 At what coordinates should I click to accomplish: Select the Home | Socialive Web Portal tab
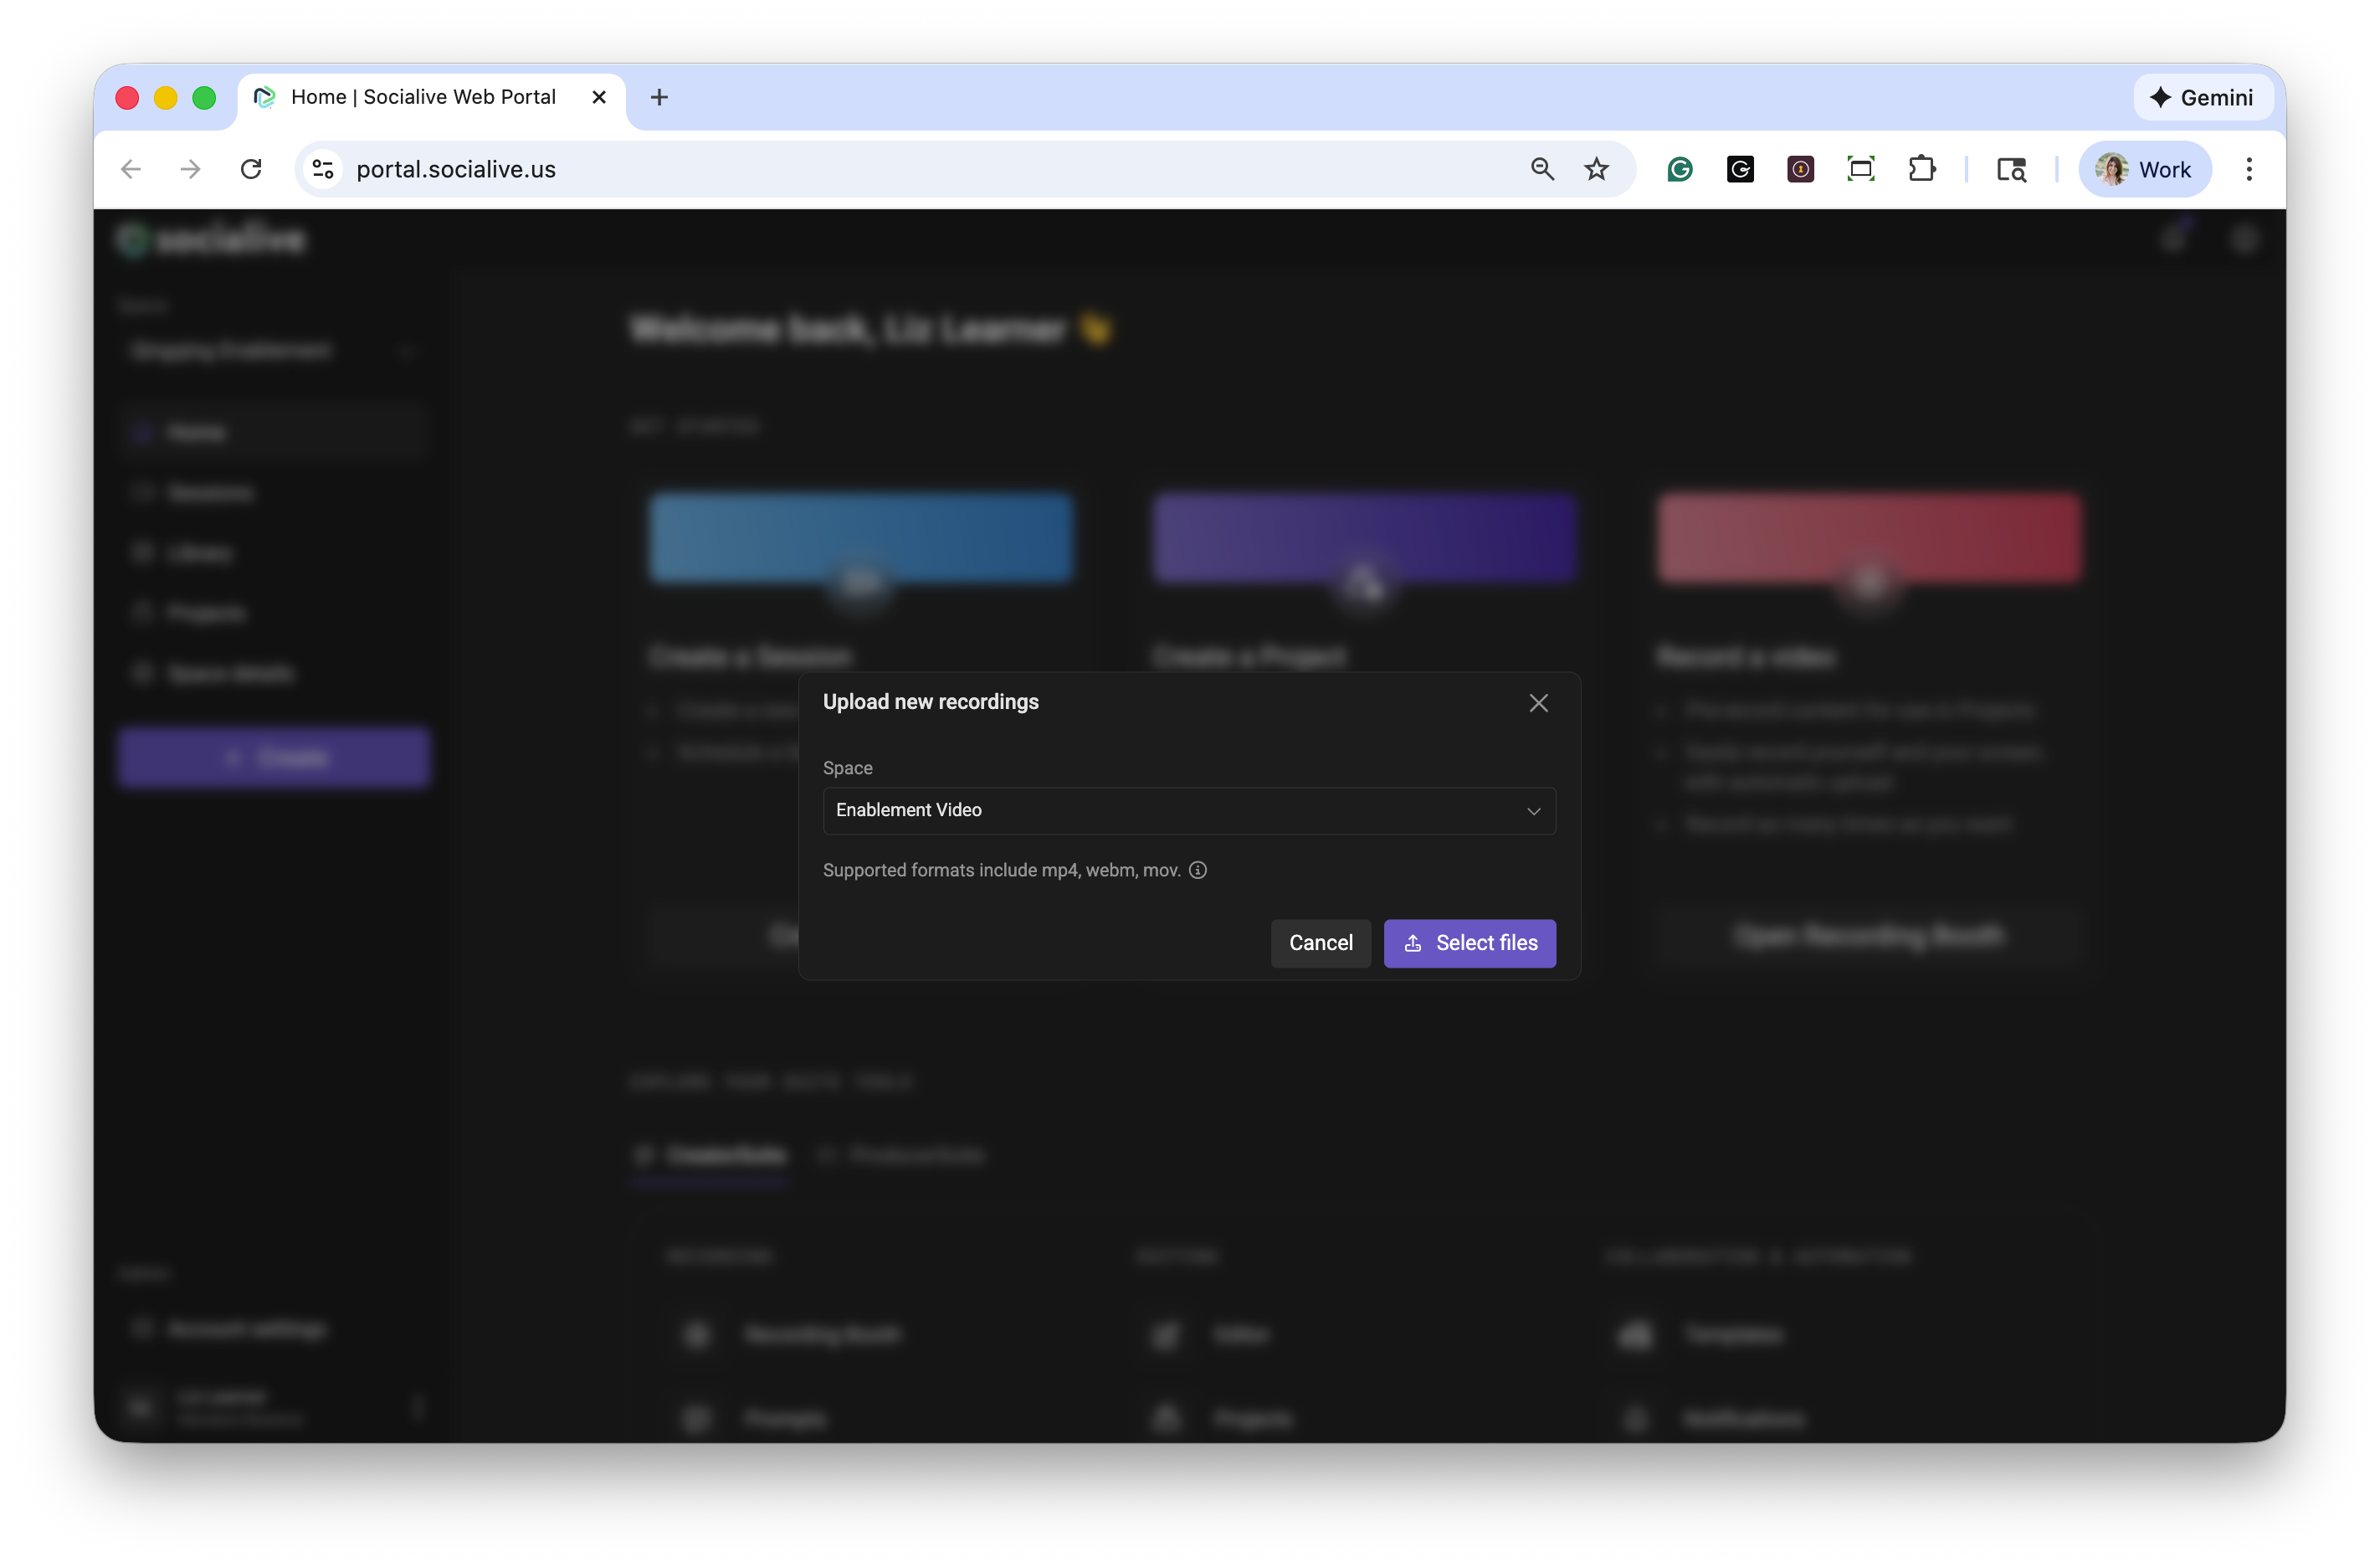[x=423, y=97]
